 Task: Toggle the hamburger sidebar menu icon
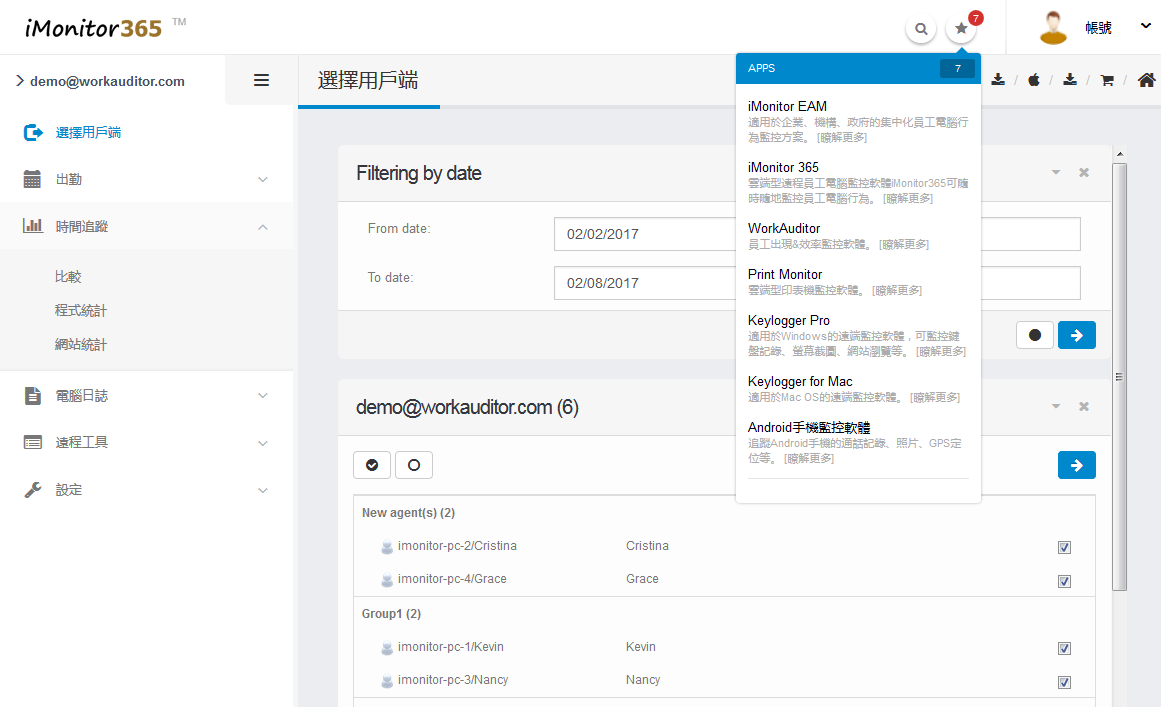tap(261, 81)
